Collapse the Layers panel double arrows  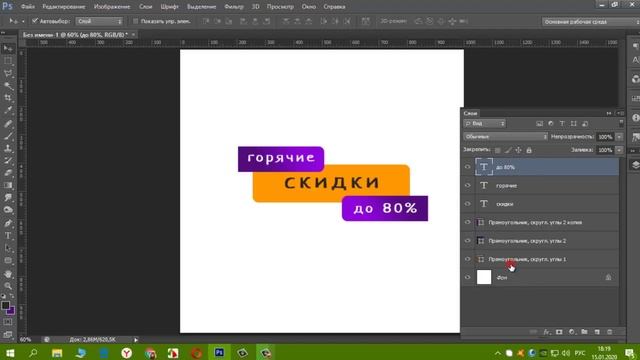click(x=609, y=113)
